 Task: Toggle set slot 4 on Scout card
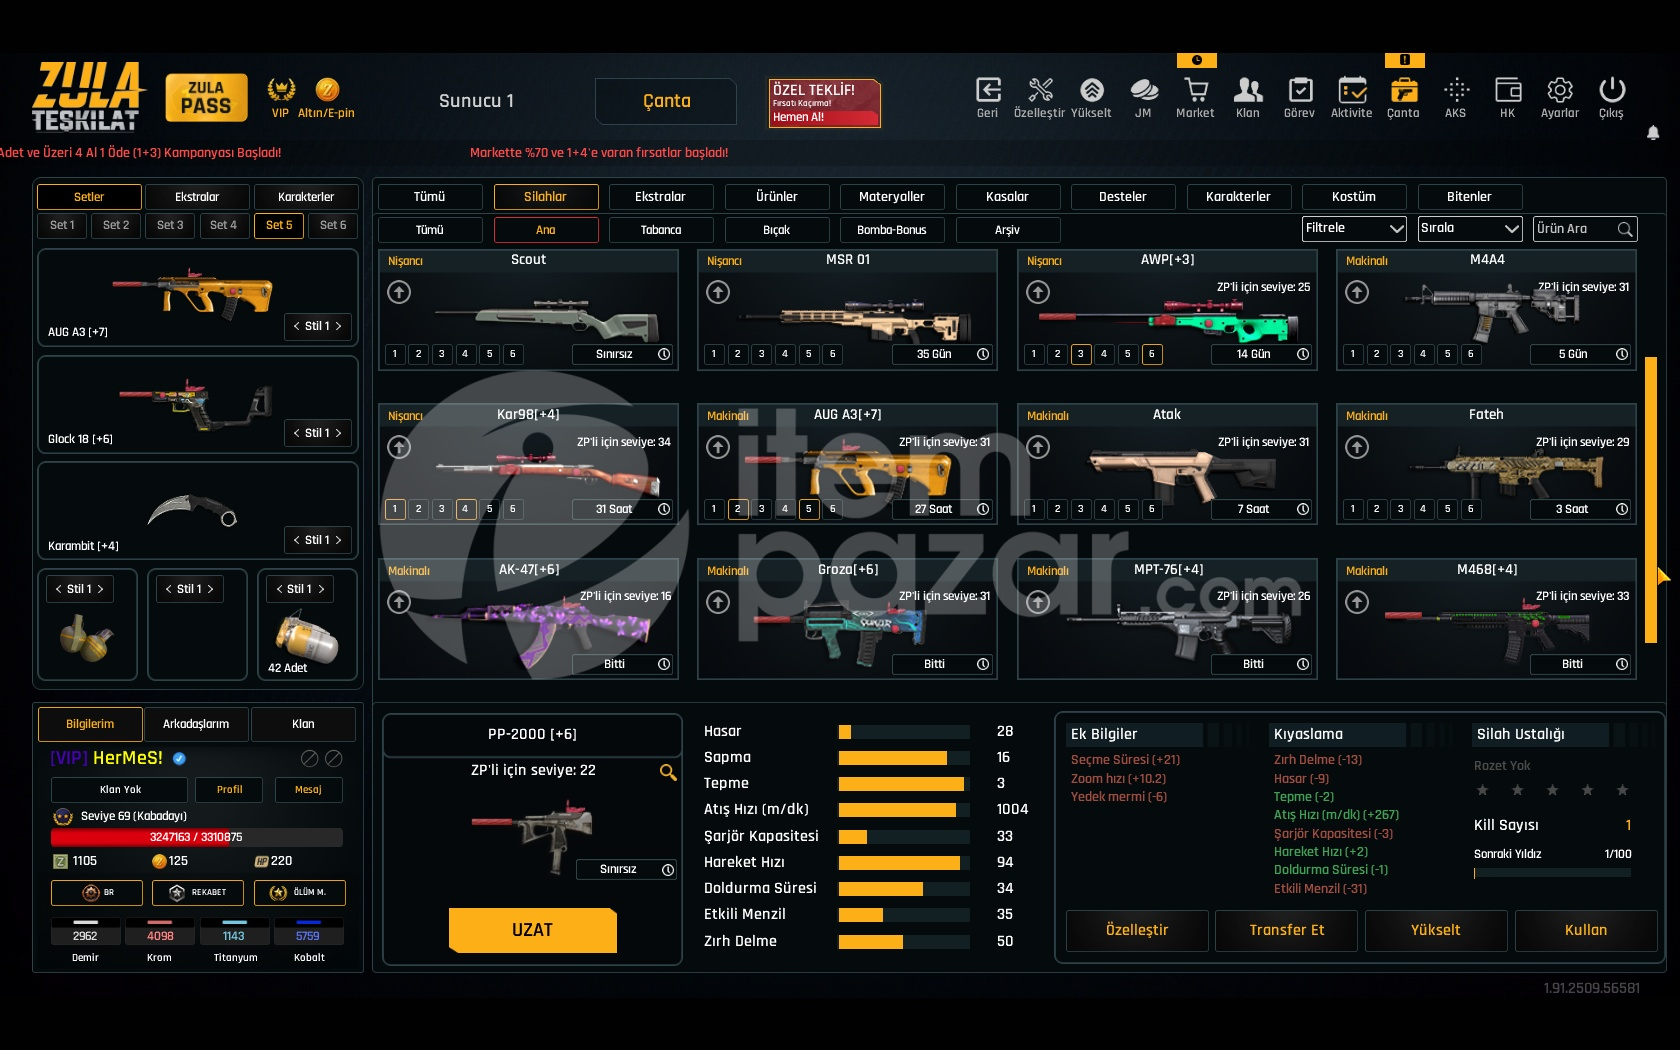tap(465, 354)
